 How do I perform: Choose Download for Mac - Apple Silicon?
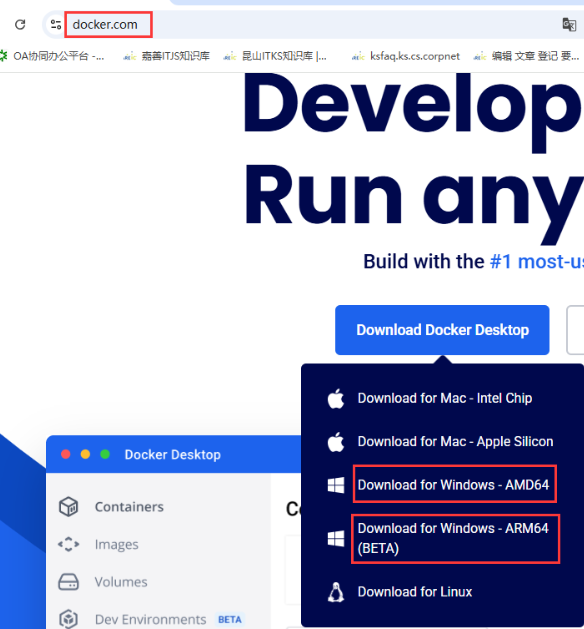pyautogui.click(x=455, y=441)
